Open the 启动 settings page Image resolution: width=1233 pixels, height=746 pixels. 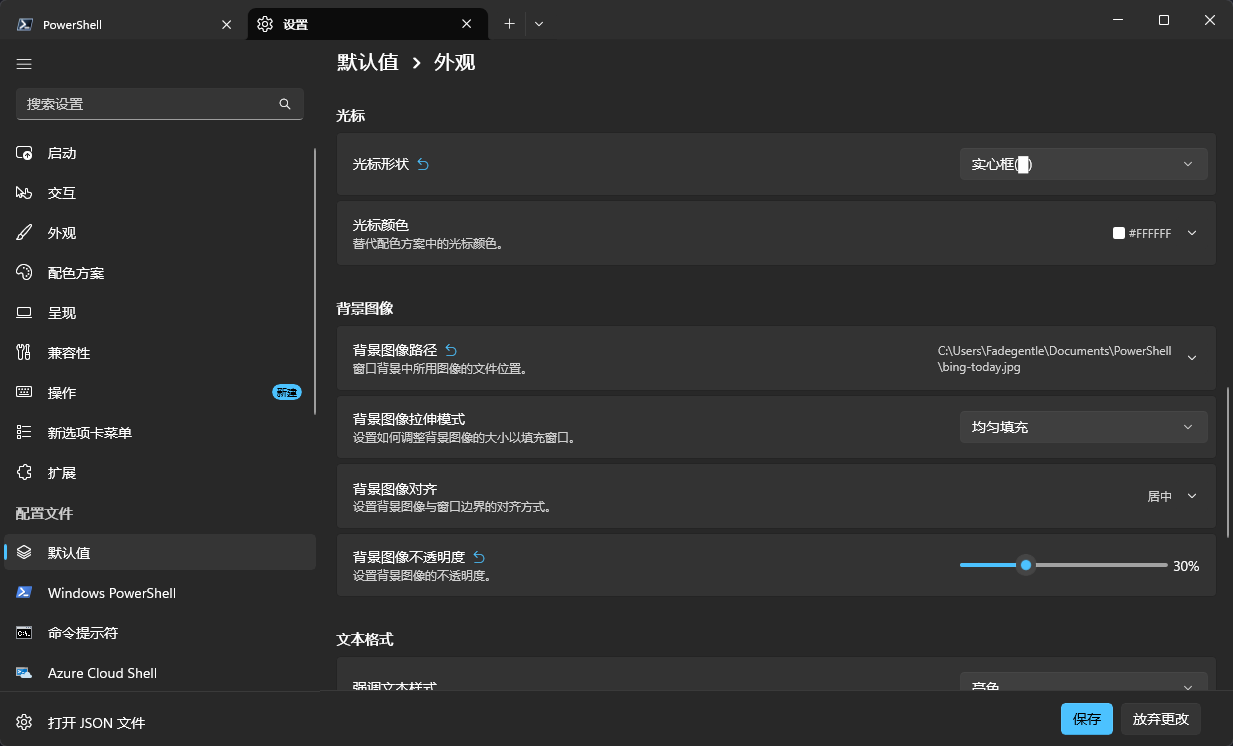[62, 153]
